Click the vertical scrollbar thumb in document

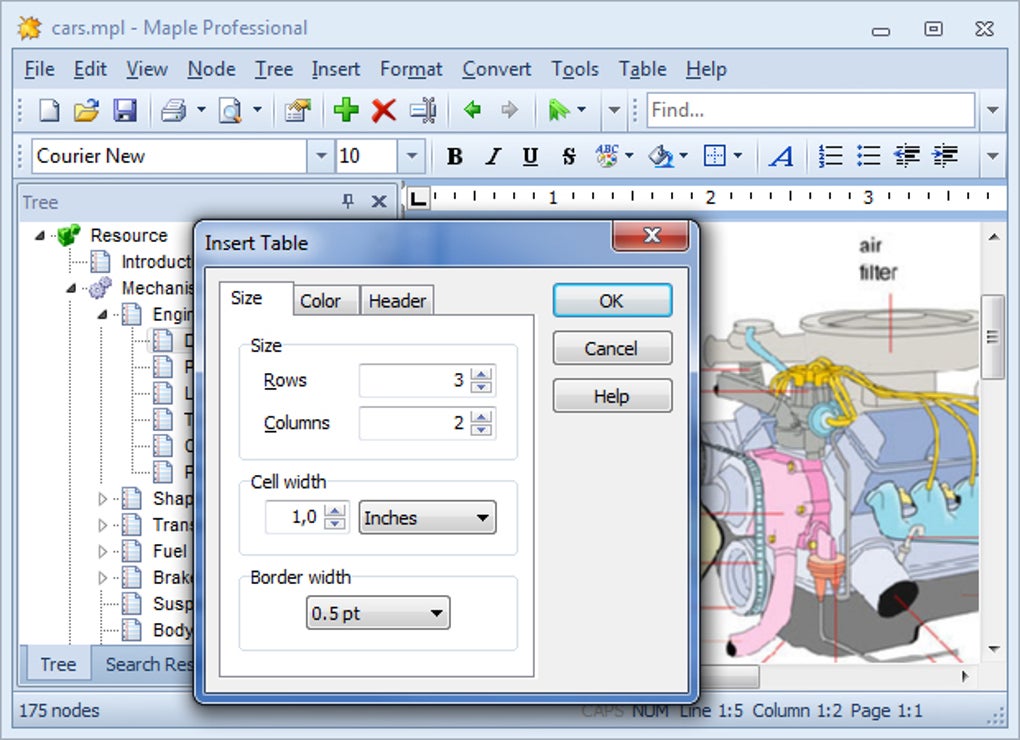(992, 336)
